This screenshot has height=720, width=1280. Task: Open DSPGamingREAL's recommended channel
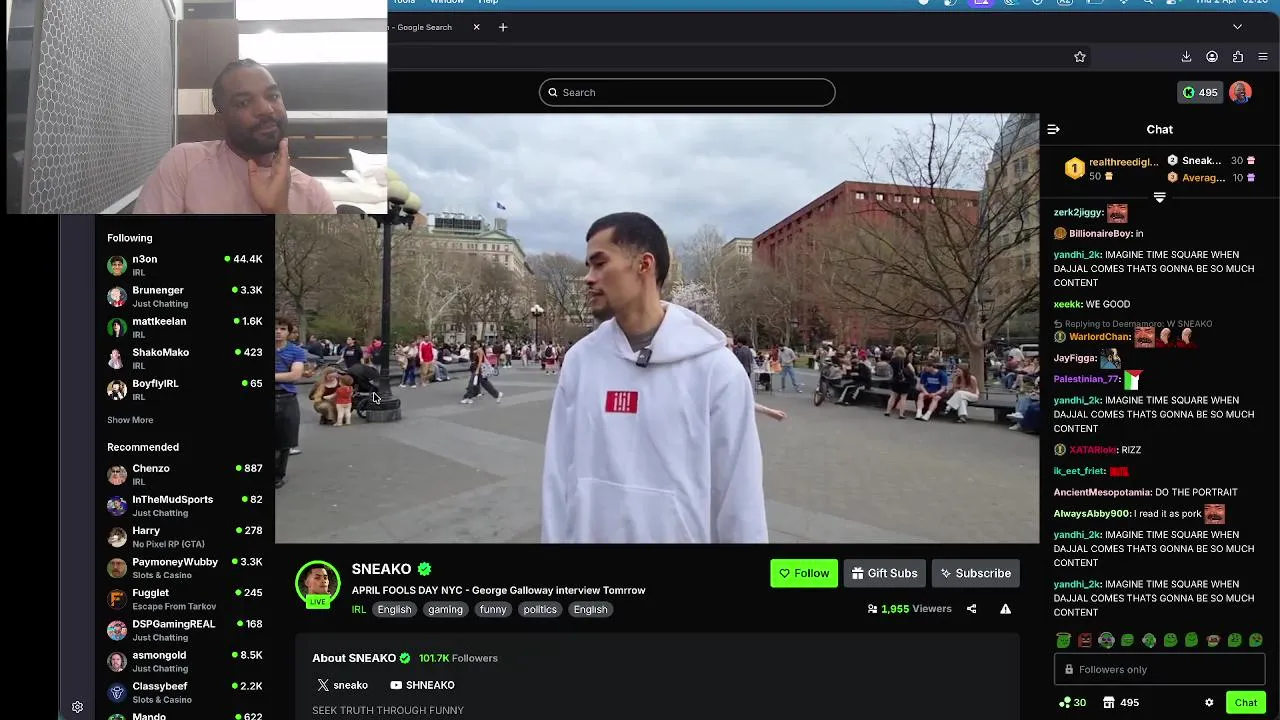(x=185, y=629)
